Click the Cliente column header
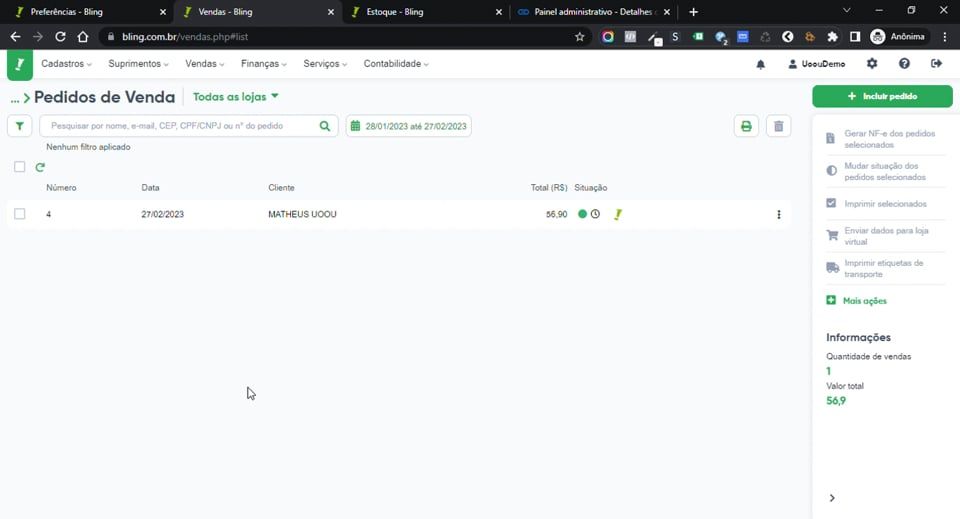Viewport: 960px width, 519px height. 281,188
